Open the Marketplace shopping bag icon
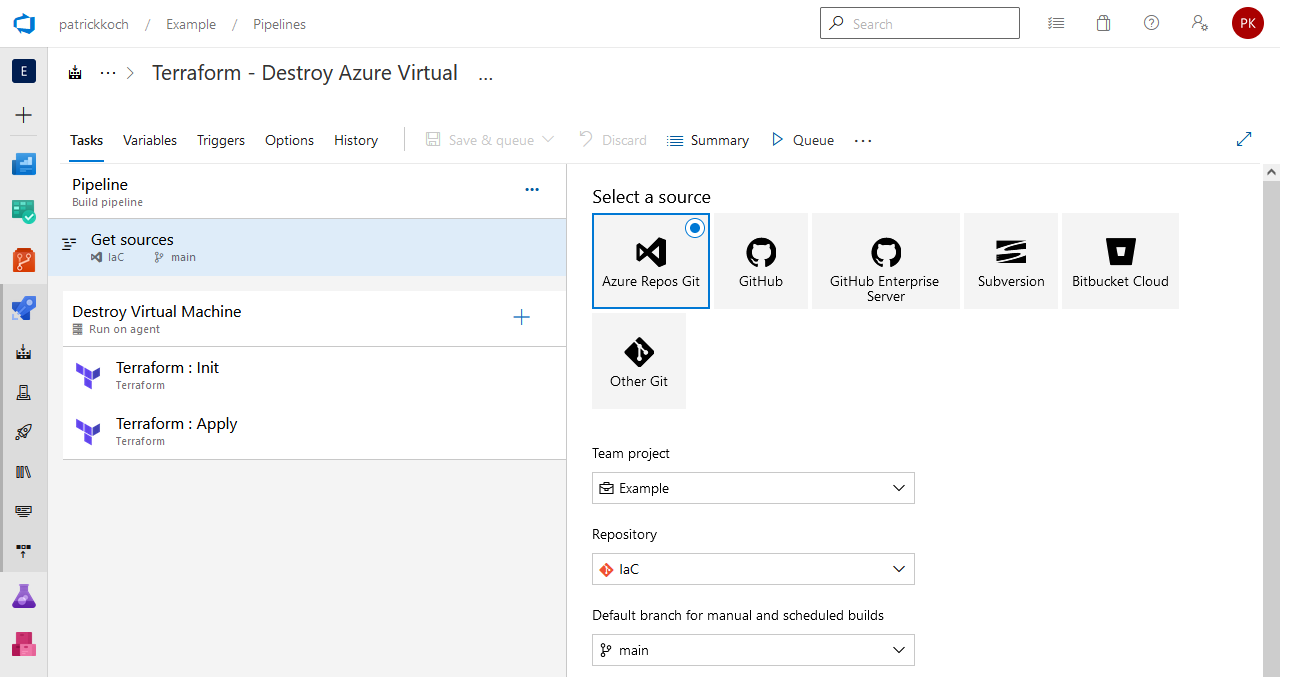 pyautogui.click(x=1104, y=23)
